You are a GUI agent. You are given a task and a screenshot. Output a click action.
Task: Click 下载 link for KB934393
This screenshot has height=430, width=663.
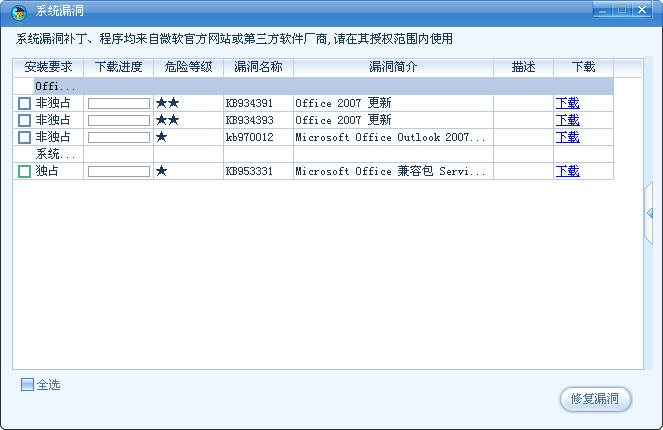pos(567,120)
